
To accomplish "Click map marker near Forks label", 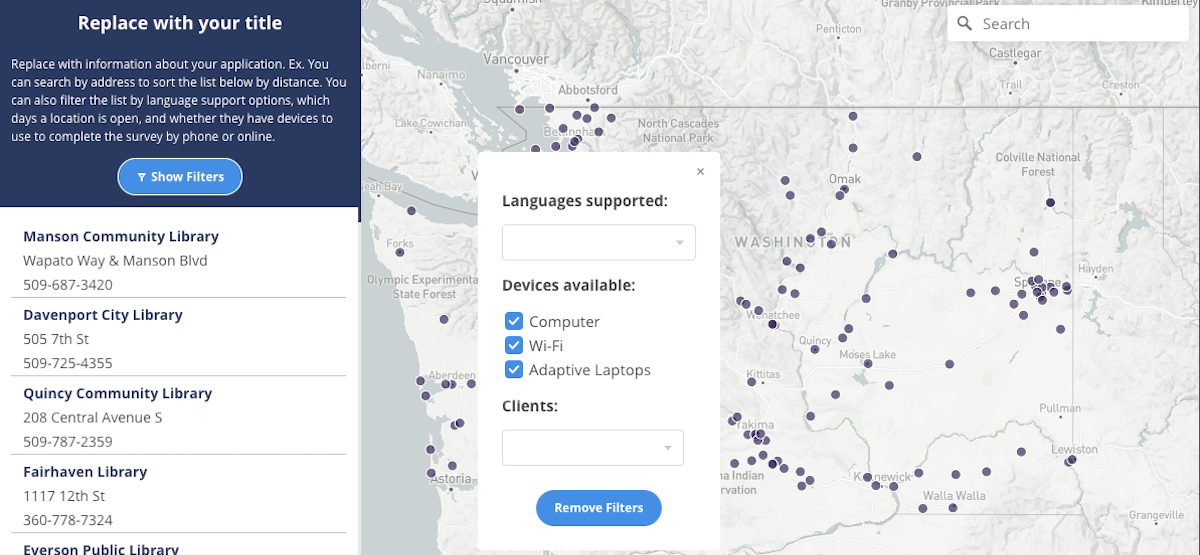I will pyautogui.click(x=400, y=252).
